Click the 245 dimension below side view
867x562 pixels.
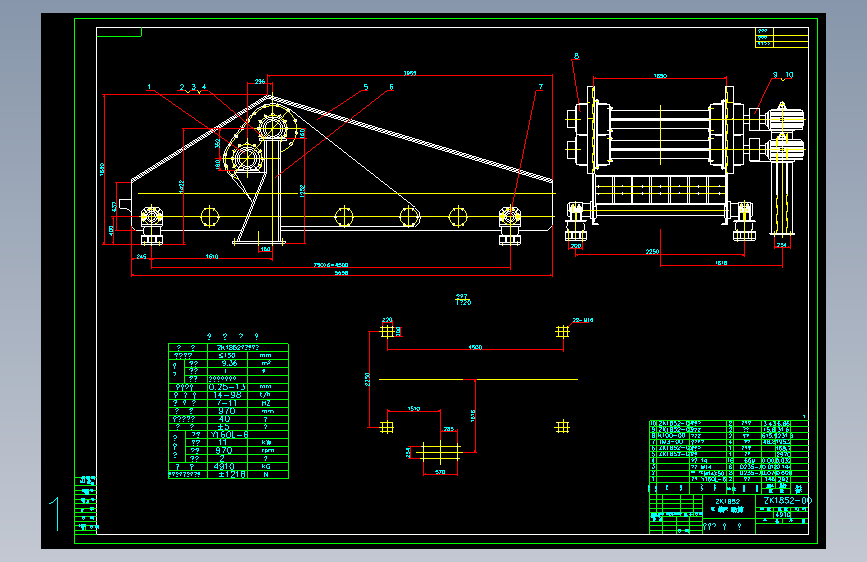coord(141,257)
